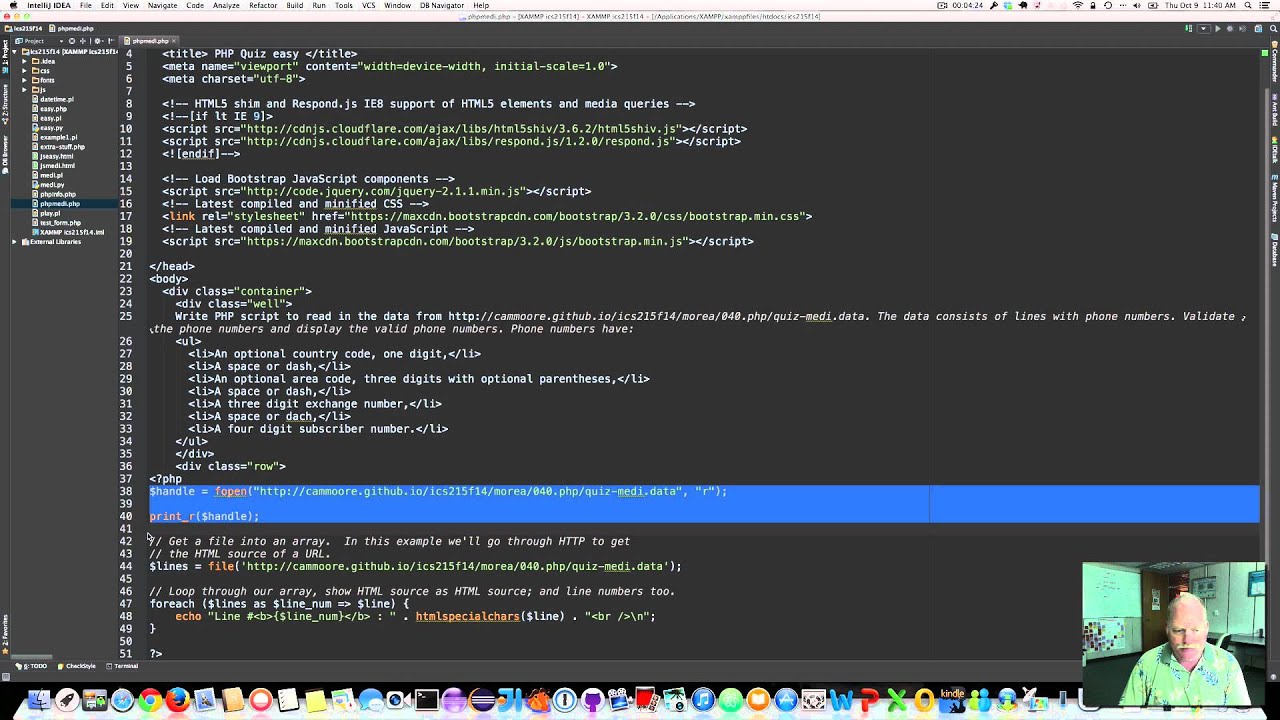Image resolution: width=1280 pixels, height=720 pixels.
Task: Expand the .idea folder
Action: 24,61
